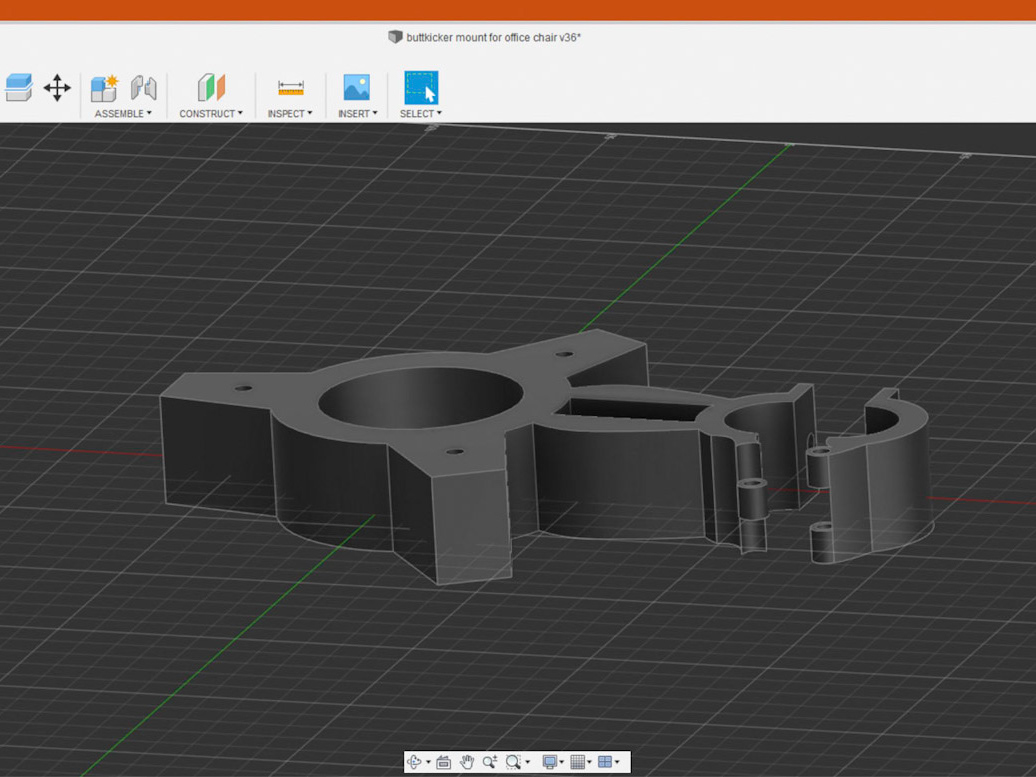Click the Zoom Window fit icon
This screenshot has height=777, width=1036.
click(514, 762)
